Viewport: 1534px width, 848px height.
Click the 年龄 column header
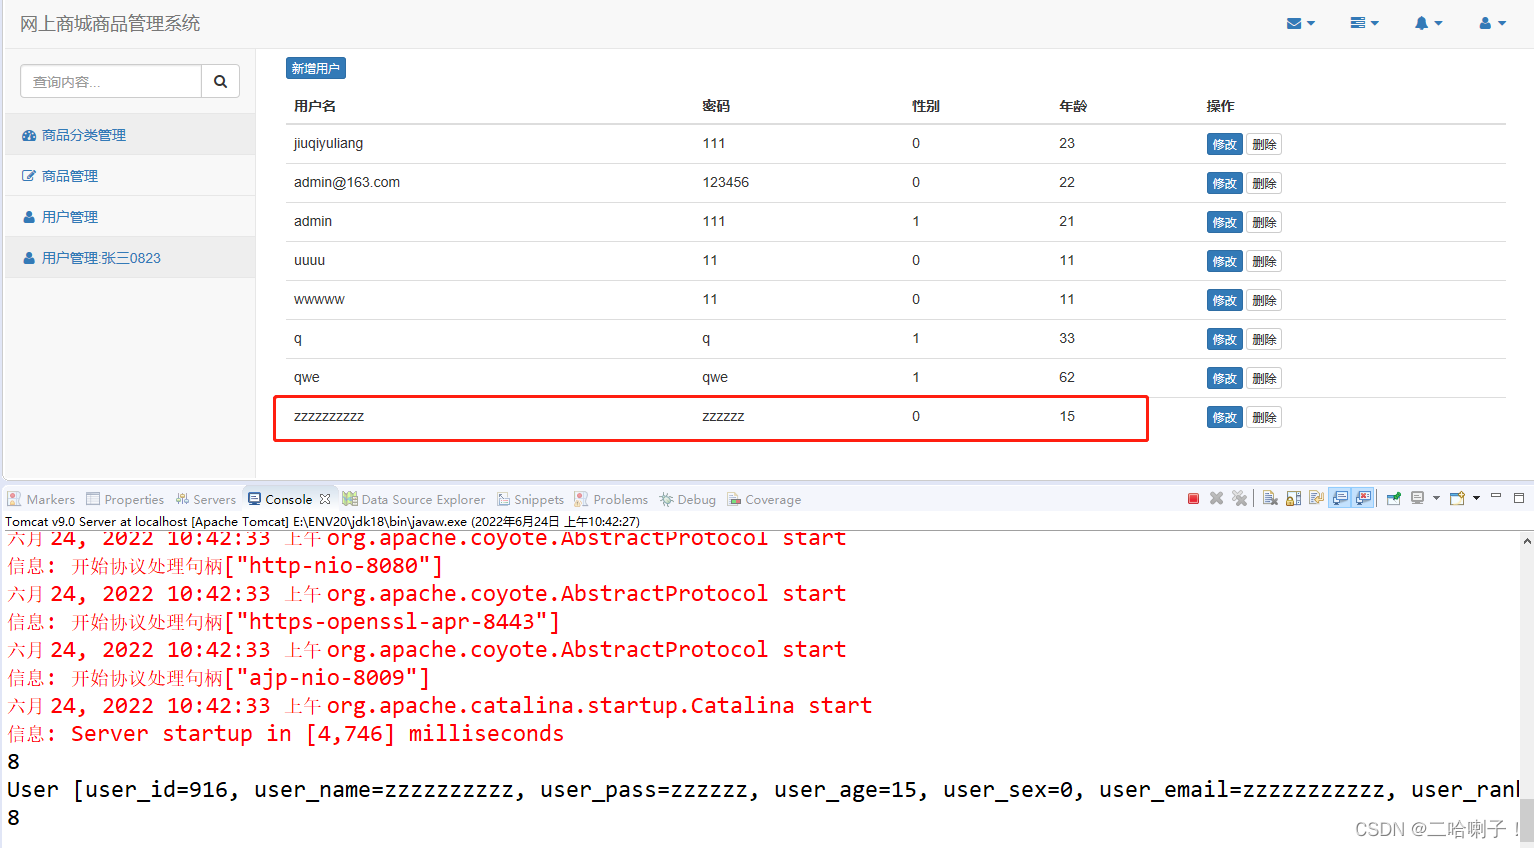pyautogui.click(x=1073, y=106)
